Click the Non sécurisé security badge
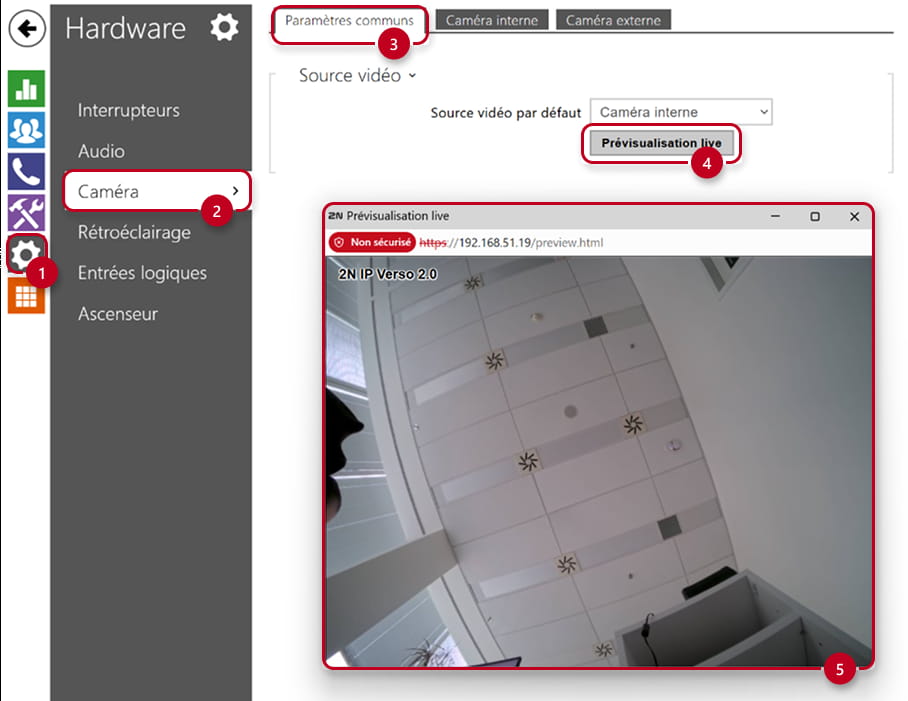The height and width of the screenshot is (701, 908). point(372,243)
